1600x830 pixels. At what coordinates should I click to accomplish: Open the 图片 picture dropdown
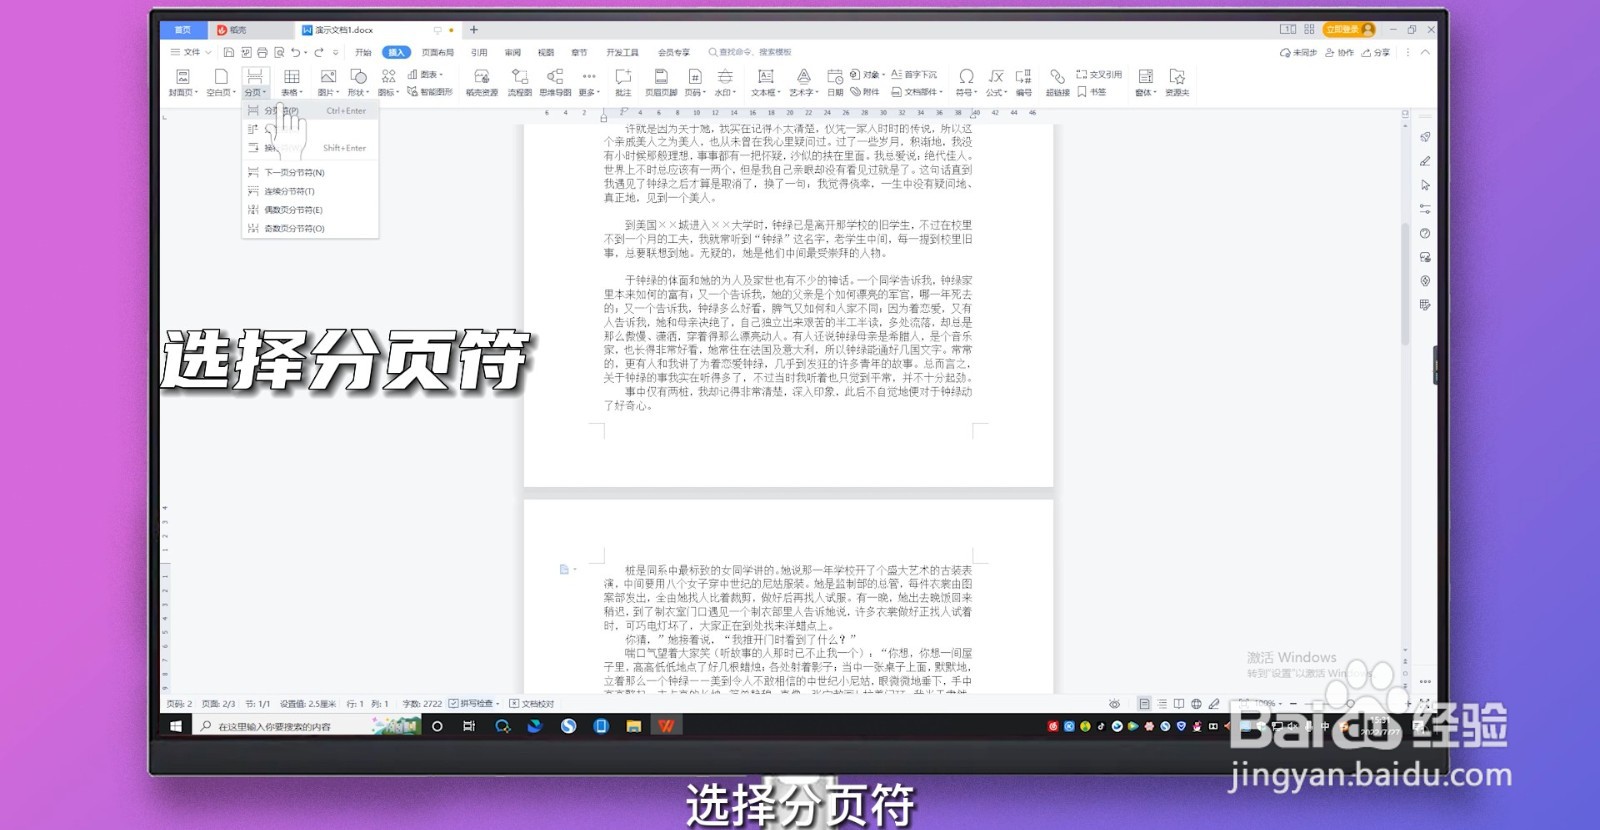click(x=328, y=82)
